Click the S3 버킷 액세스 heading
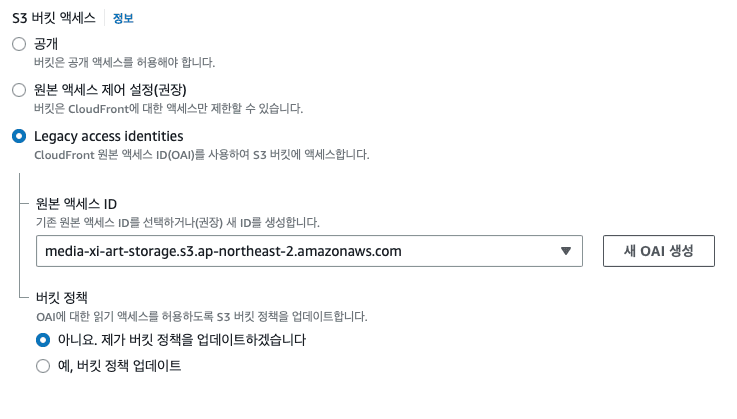Image resolution: width=737 pixels, height=419 pixels. [x=54, y=18]
